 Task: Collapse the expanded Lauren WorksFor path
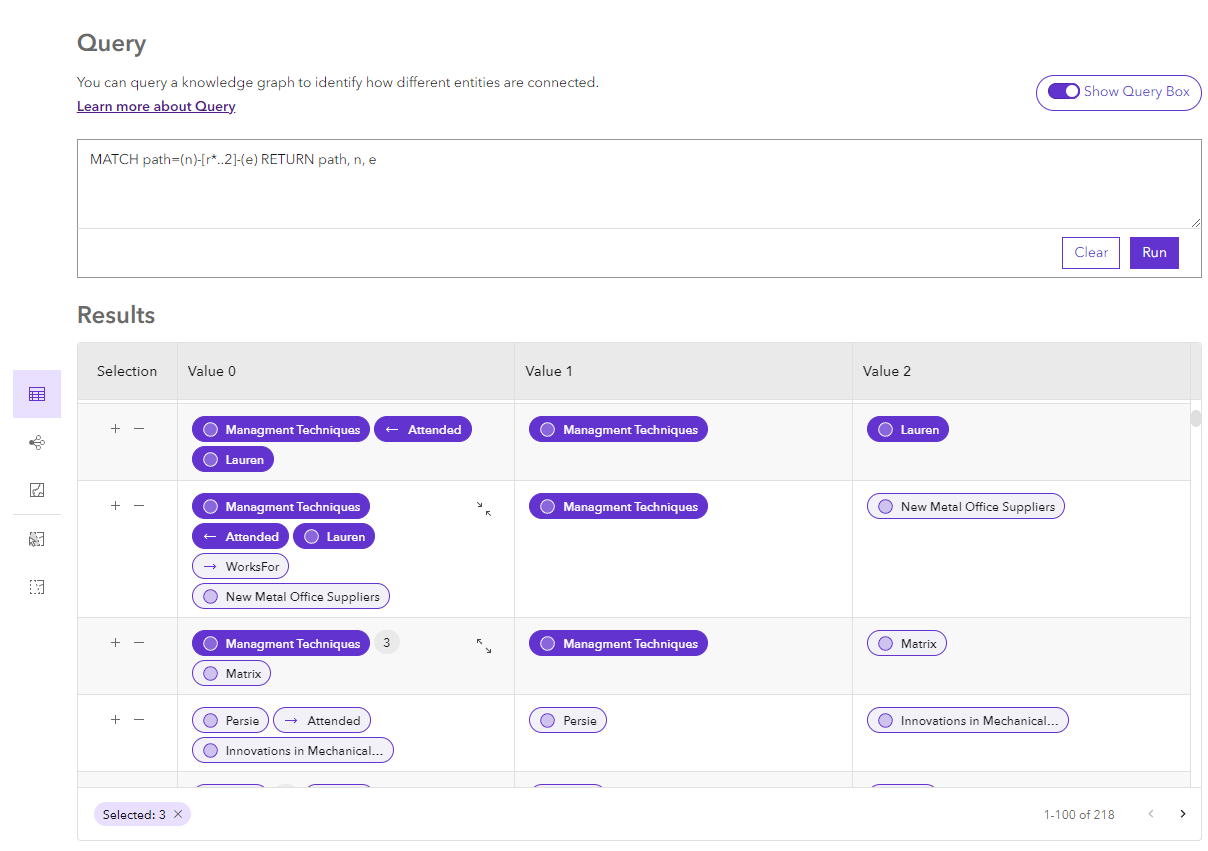click(484, 509)
